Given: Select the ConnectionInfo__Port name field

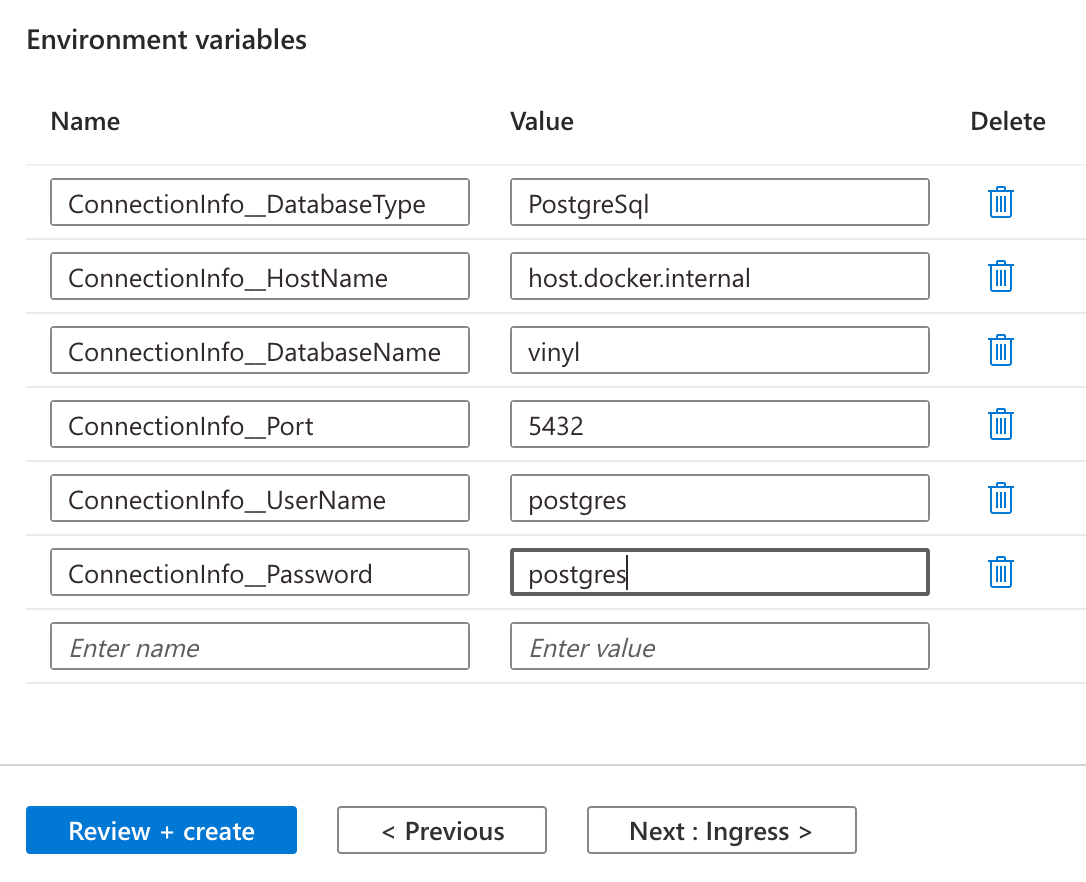Looking at the screenshot, I should 259,424.
